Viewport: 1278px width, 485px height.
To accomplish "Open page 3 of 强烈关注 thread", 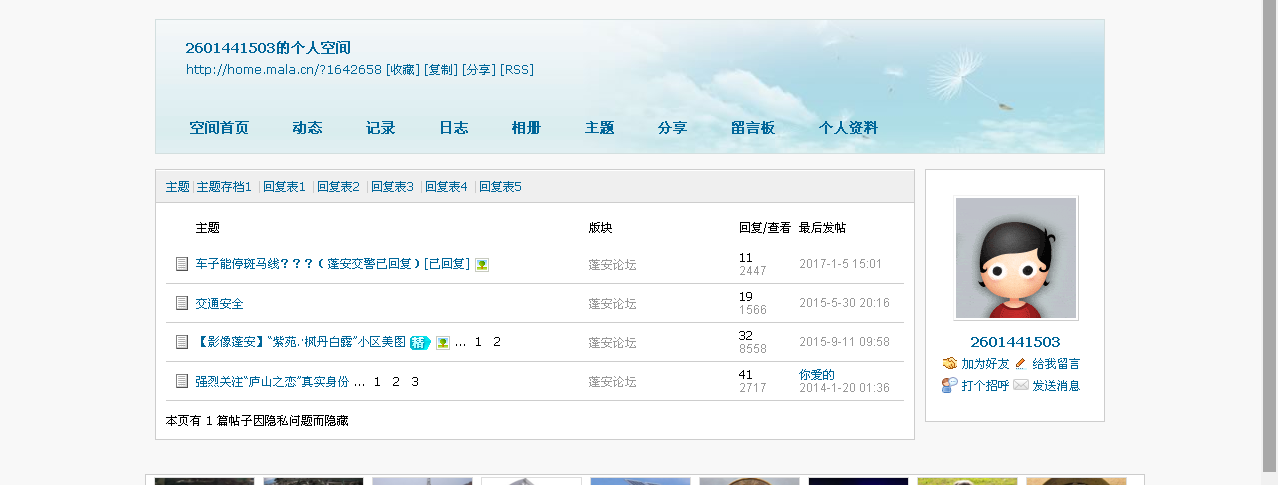I will click(415, 381).
